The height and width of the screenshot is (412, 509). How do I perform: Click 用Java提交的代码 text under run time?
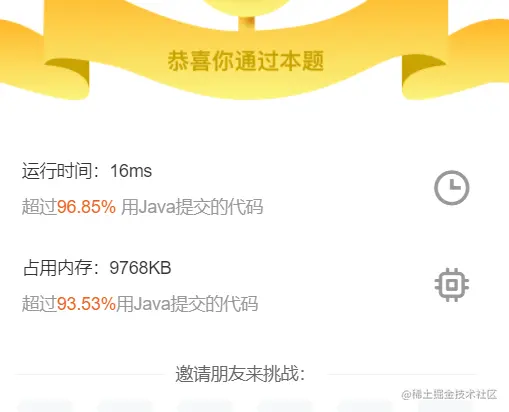[x=192, y=207]
